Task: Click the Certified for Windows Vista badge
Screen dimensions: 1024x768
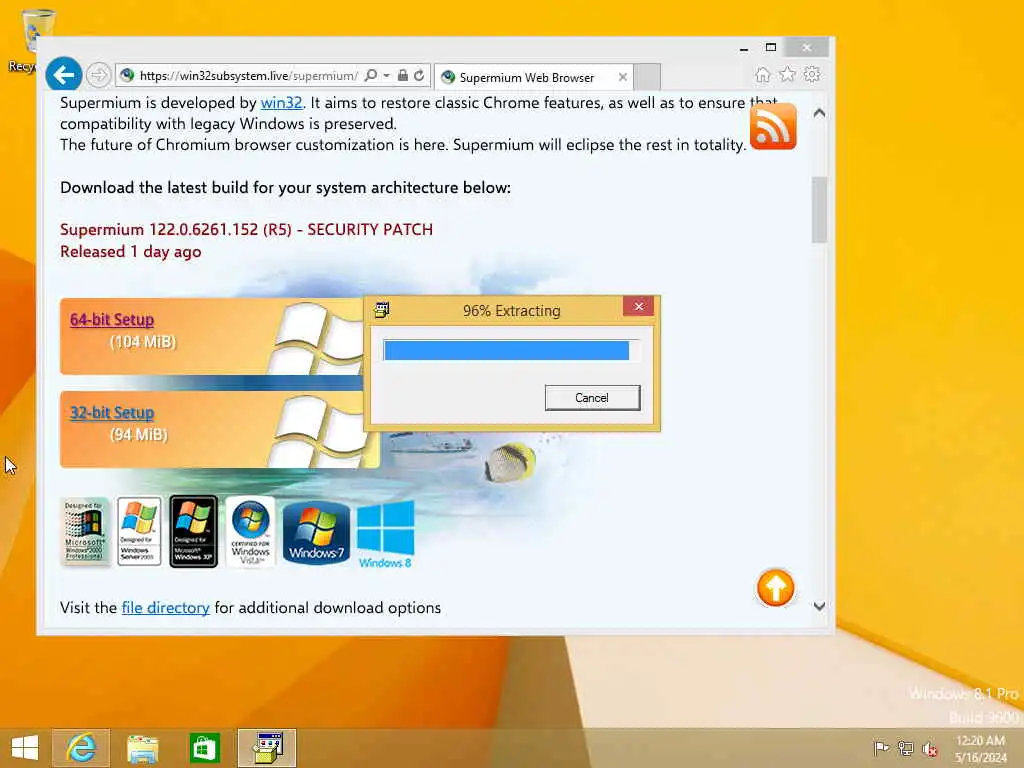Action: click(x=251, y=532)
